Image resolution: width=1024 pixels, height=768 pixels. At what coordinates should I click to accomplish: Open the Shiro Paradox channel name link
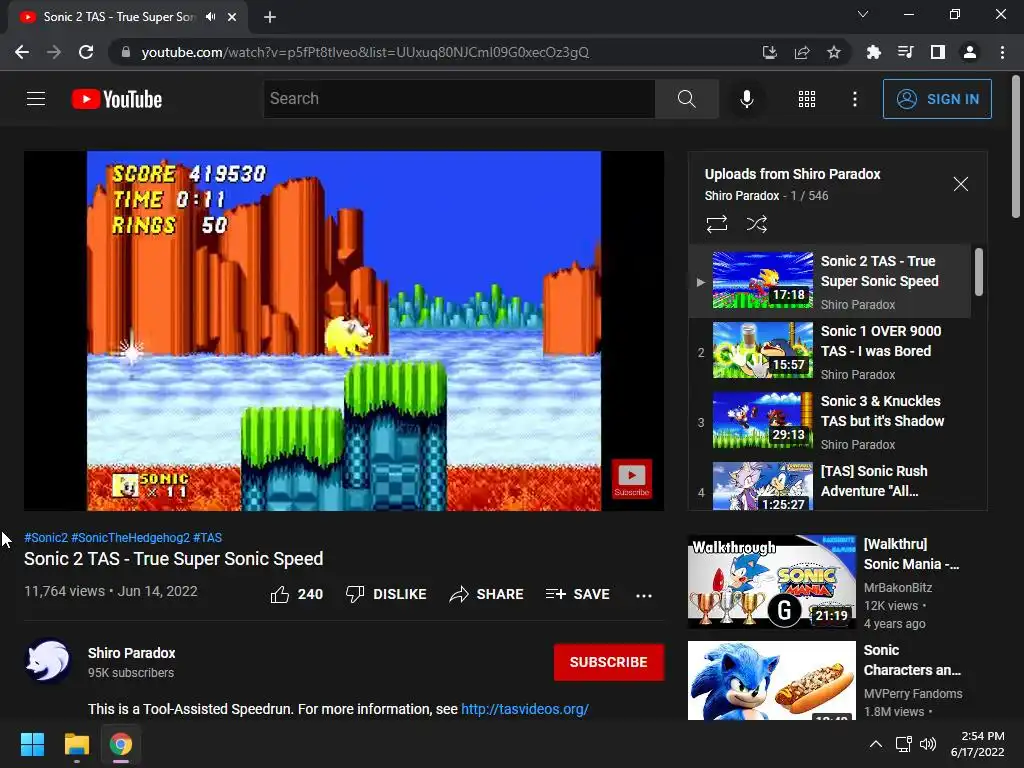pos(131,653)
